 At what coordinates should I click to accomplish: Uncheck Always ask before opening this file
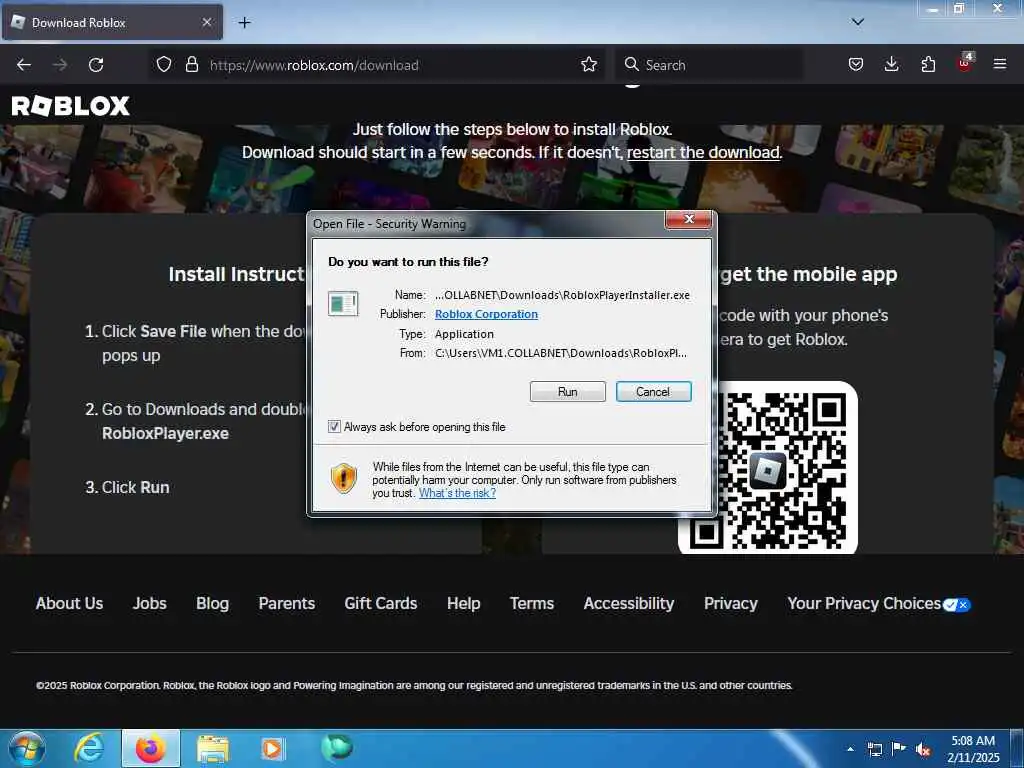(x=334, y=426)
